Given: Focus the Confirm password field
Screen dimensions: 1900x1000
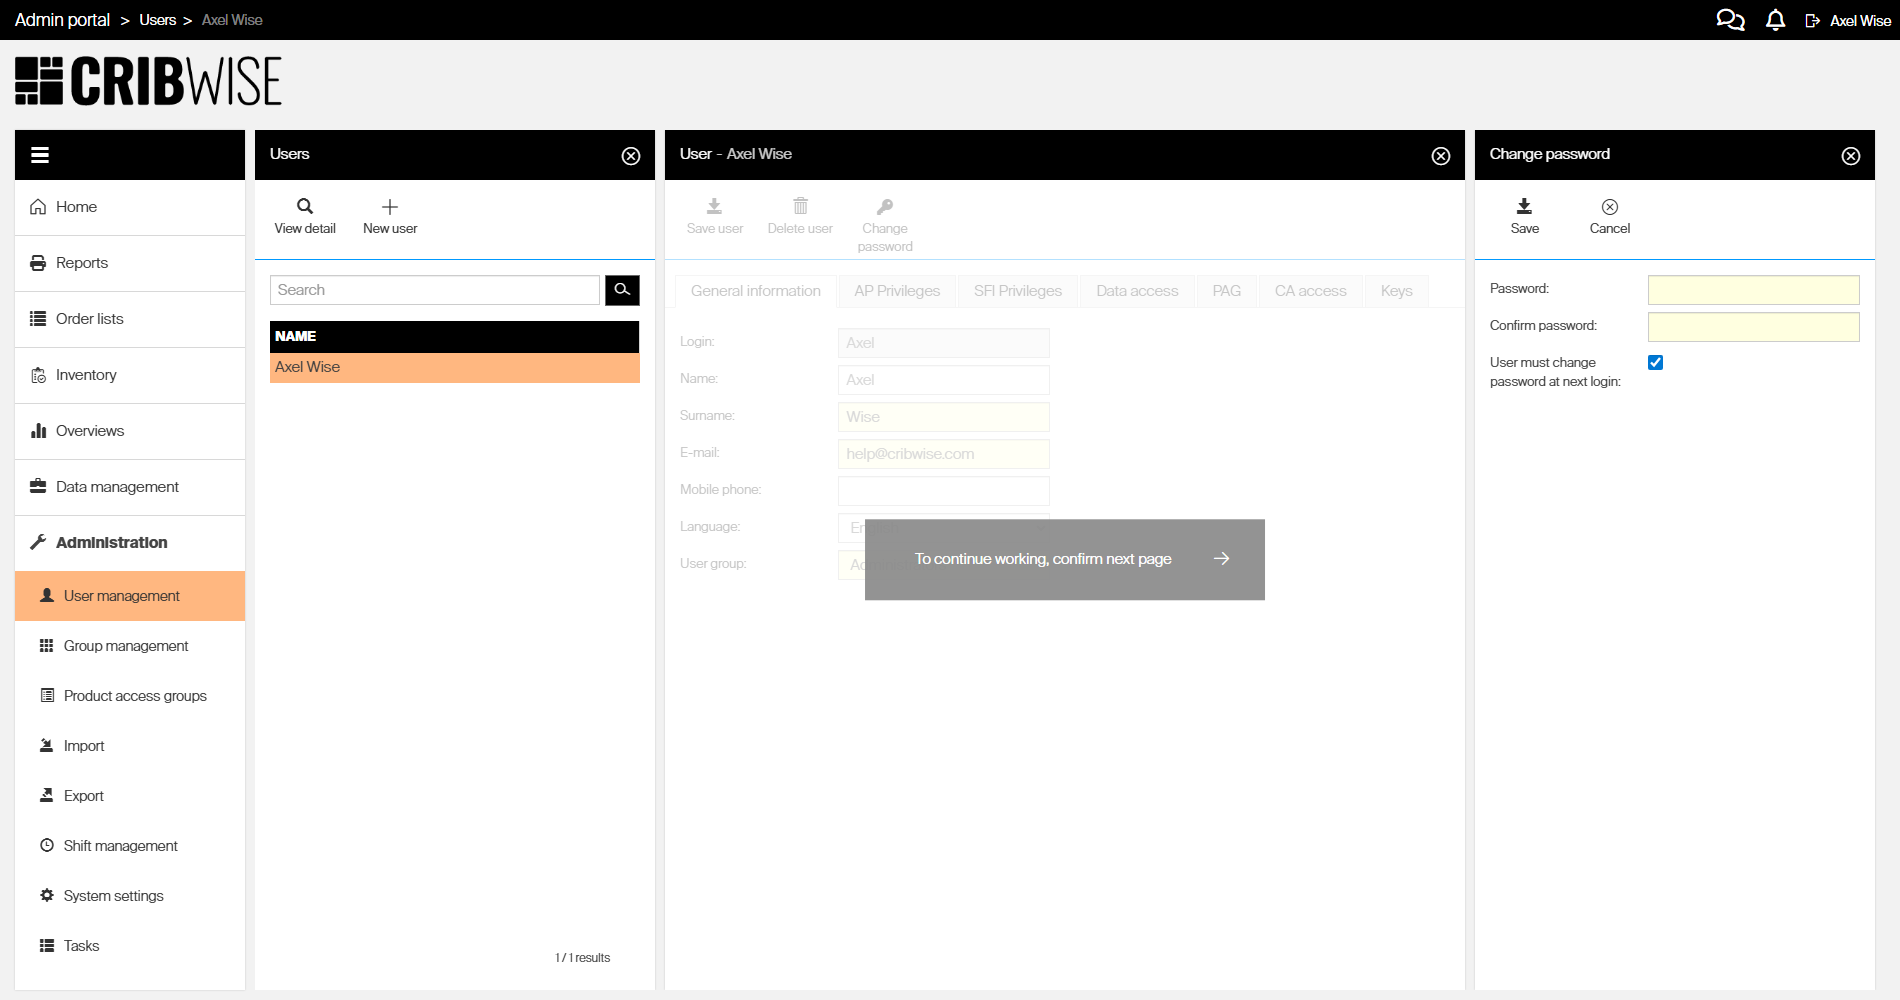Looking at the screenshot, I should click(x=1753, y=327).
